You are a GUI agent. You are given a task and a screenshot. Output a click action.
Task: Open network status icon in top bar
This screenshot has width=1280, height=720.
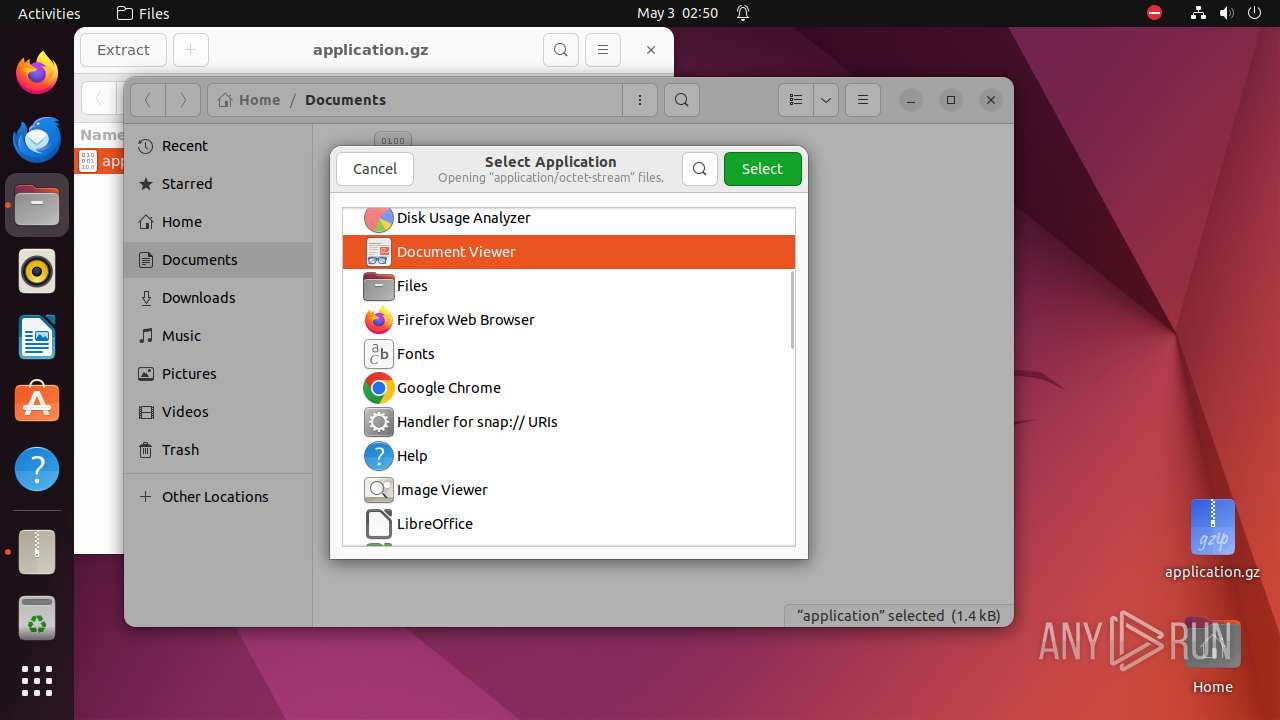click(1198, 13)
